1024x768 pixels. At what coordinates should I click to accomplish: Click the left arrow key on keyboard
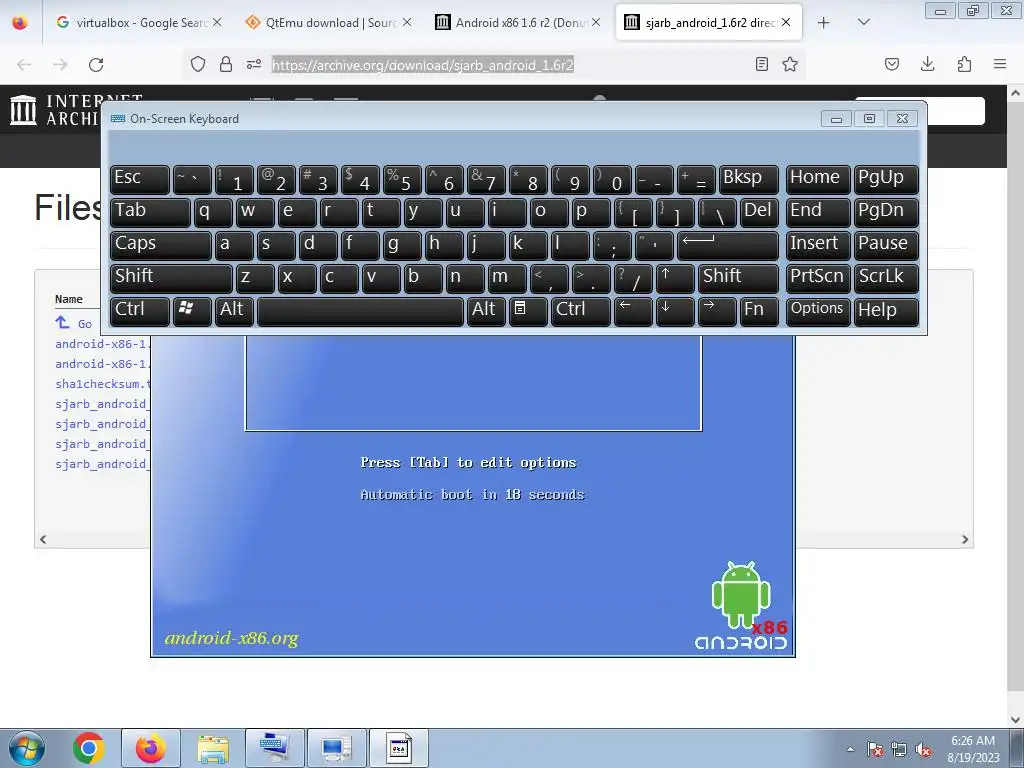(633, 311)
